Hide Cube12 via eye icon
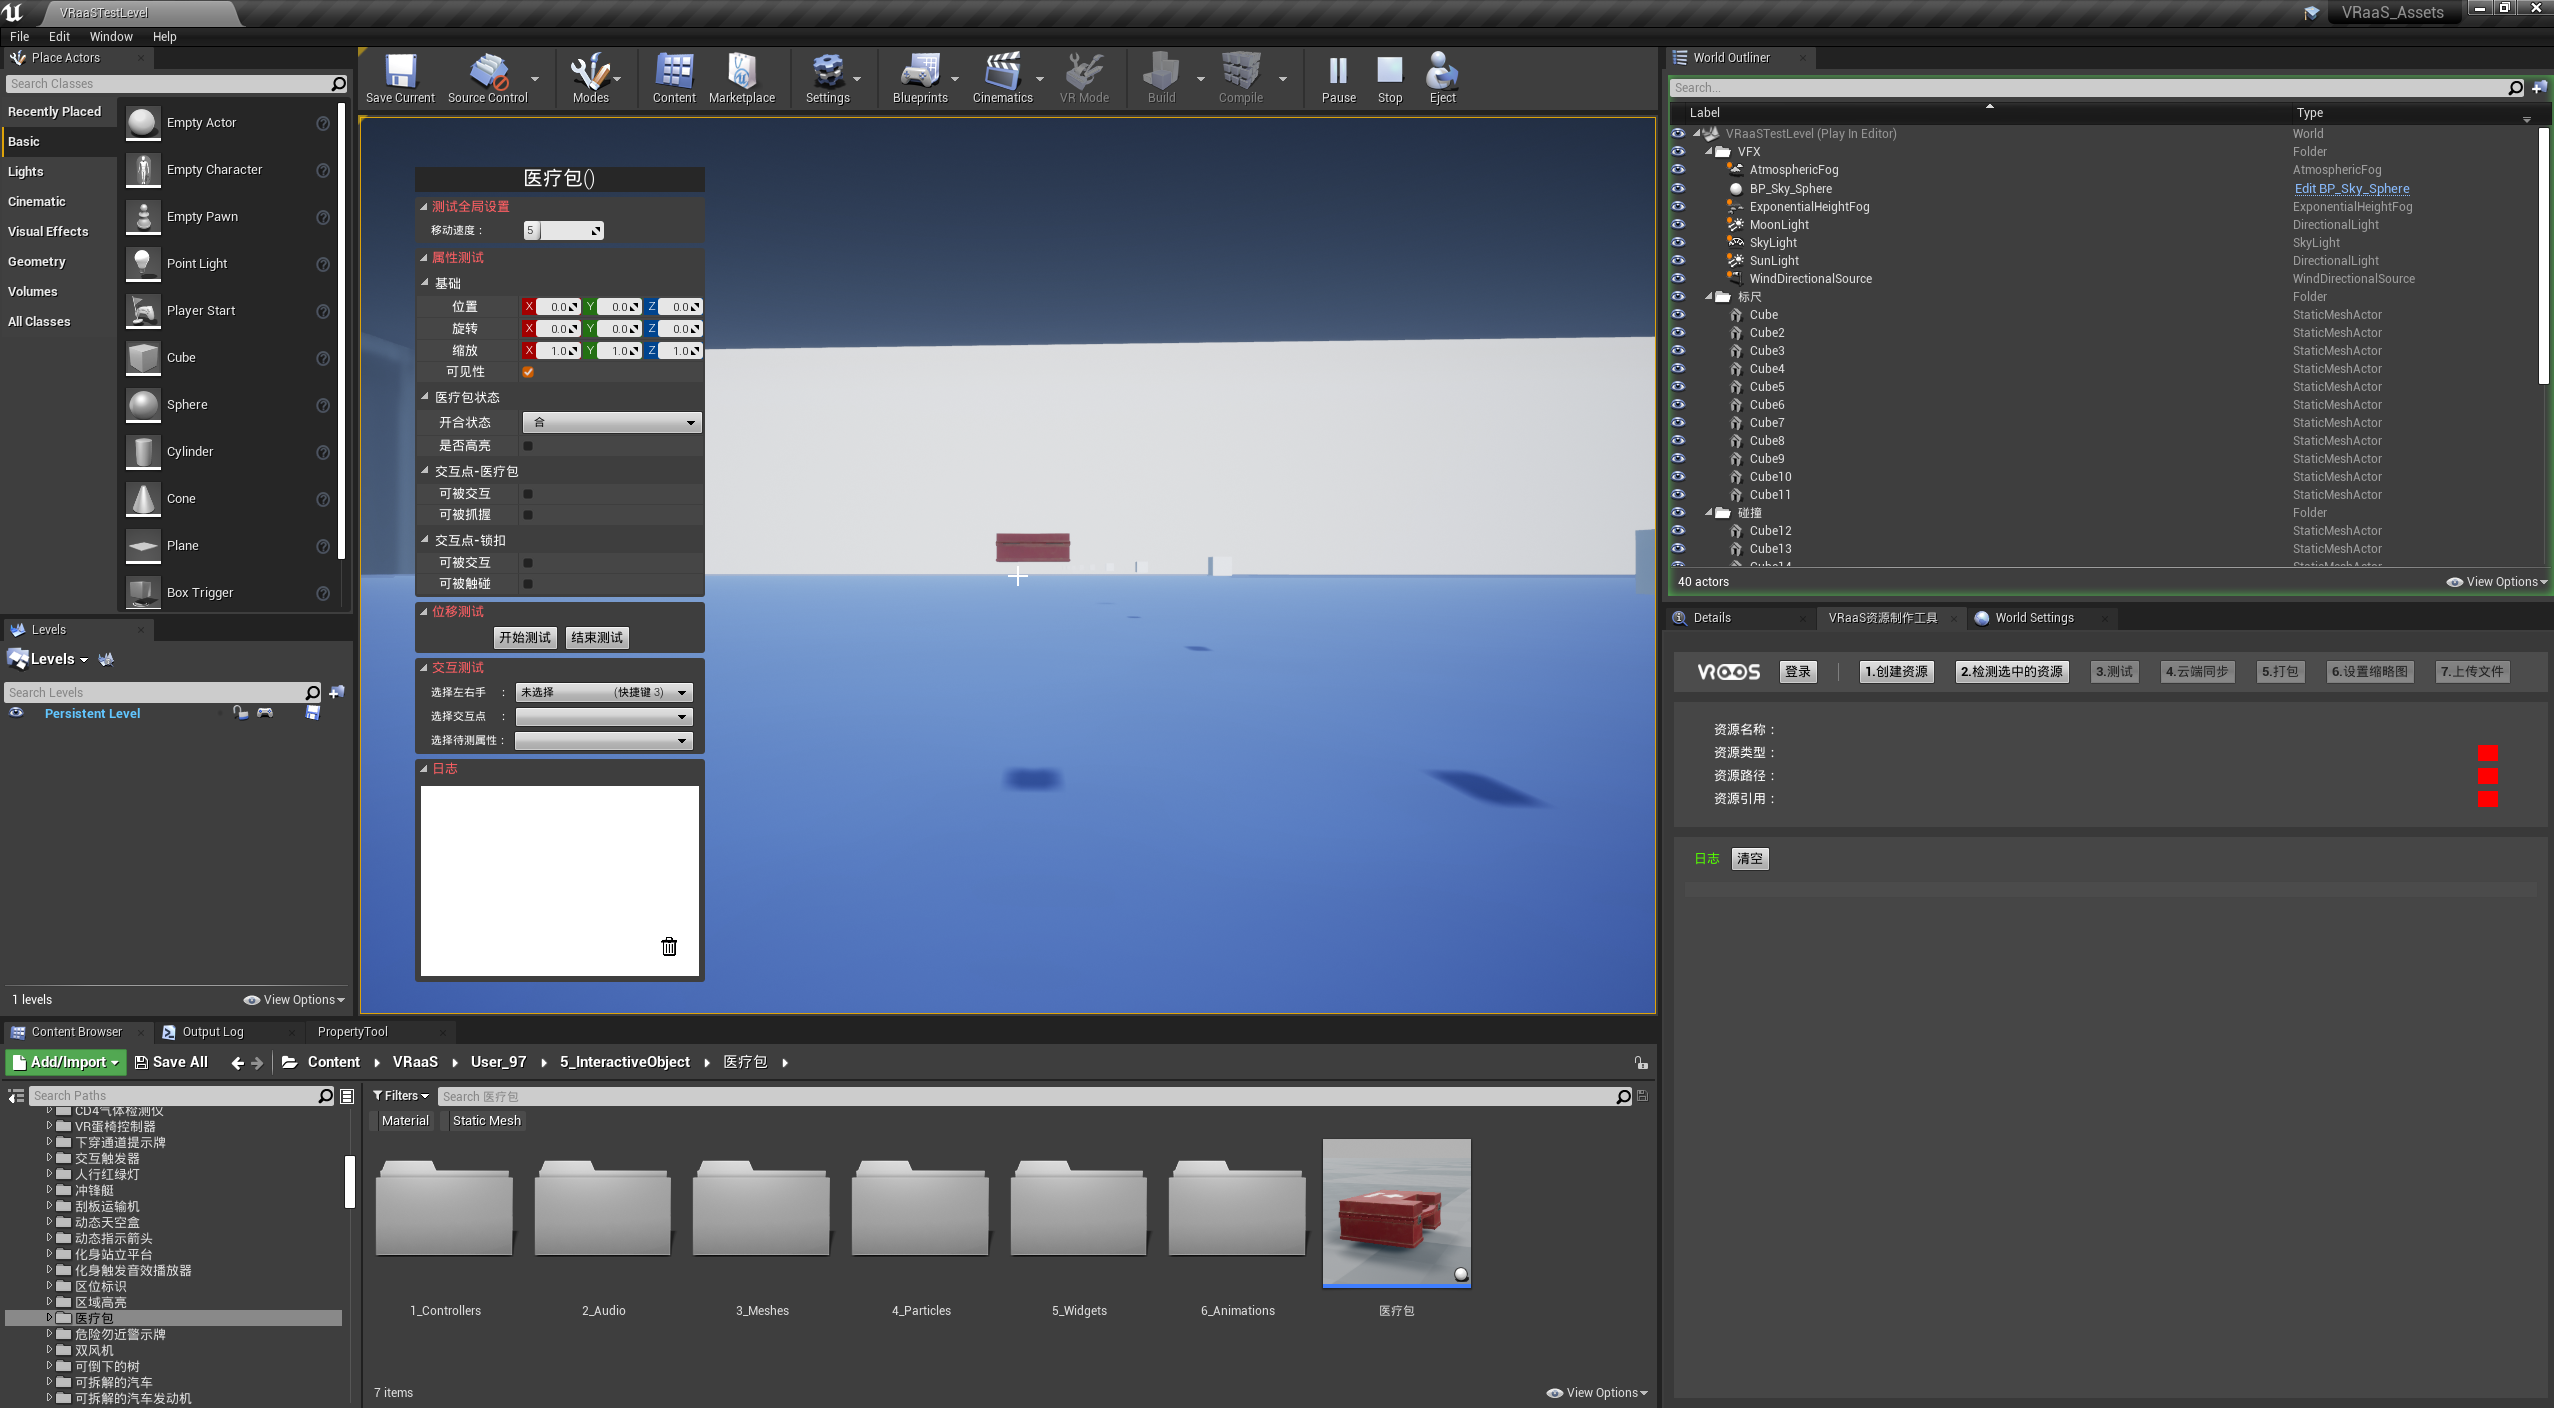 [x=1678, y=531]
